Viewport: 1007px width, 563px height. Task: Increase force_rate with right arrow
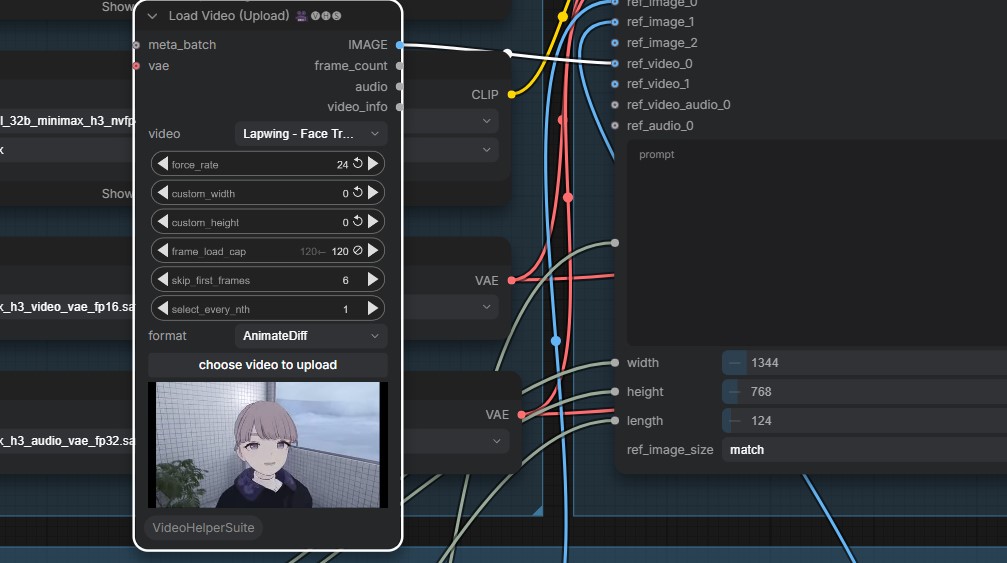pyautogui.click(x=373, y=164)
